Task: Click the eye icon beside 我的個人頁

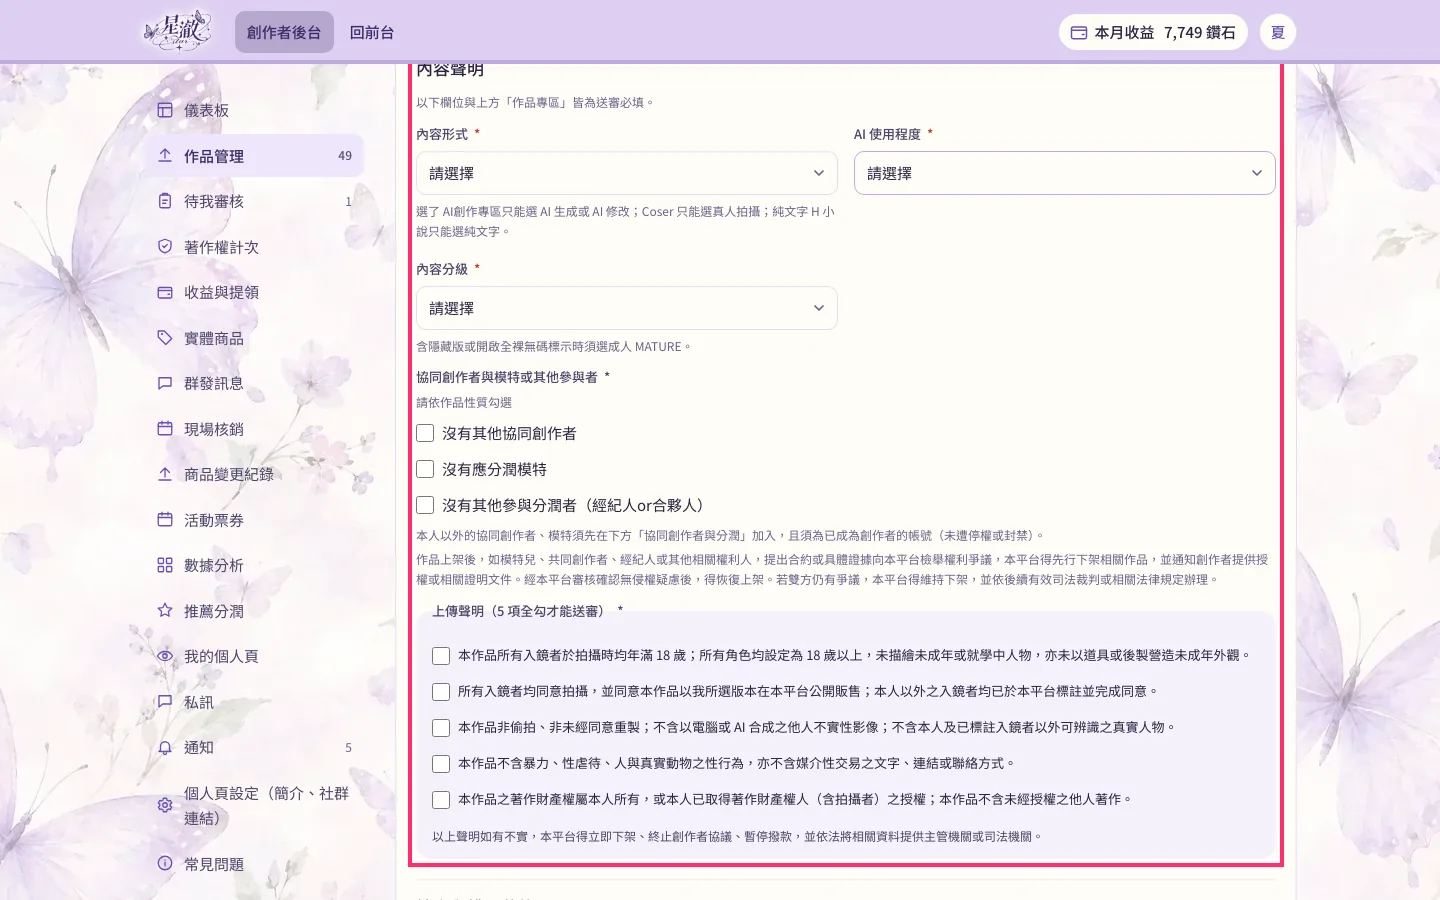Action: click(x=165, y=656)
